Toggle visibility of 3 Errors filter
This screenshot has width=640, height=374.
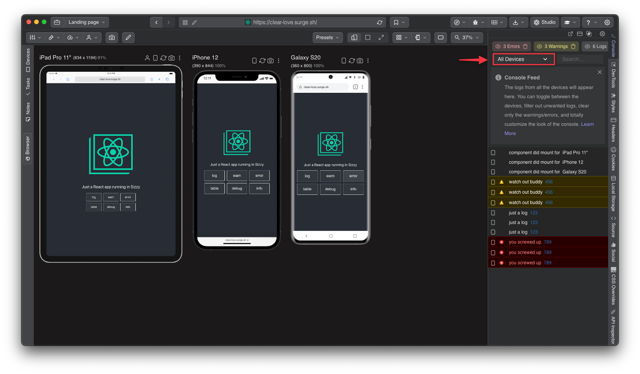(498, 47)
